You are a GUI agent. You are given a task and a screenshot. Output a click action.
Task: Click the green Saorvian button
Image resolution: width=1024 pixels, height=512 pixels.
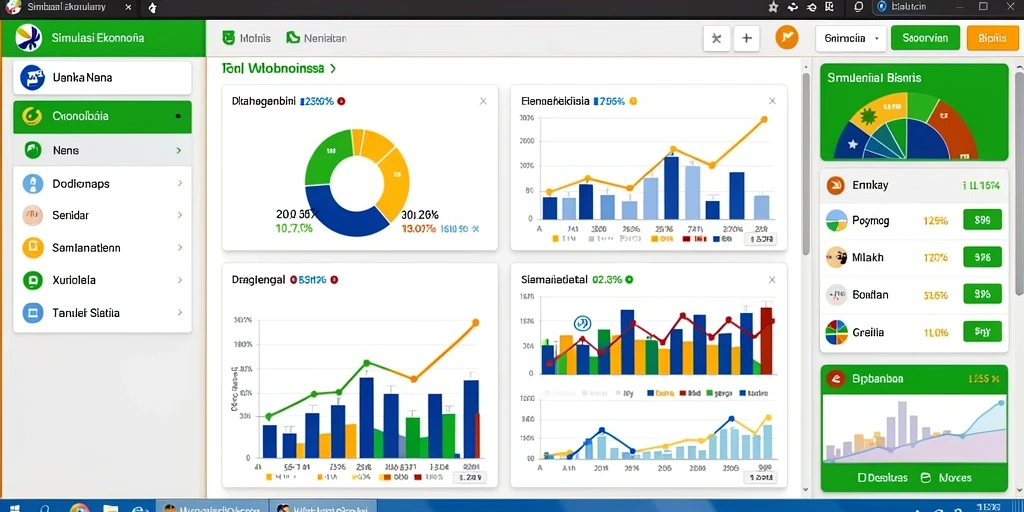[x=925, y=38]
